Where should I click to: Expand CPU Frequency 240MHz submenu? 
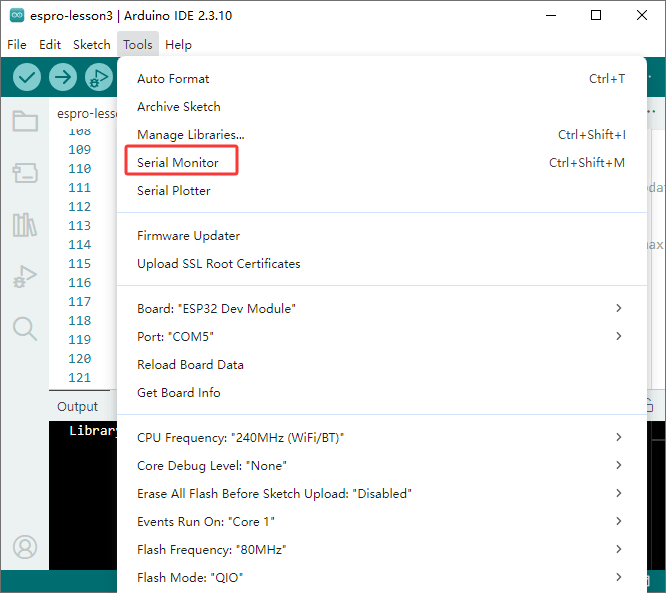(x=381, y=438)
